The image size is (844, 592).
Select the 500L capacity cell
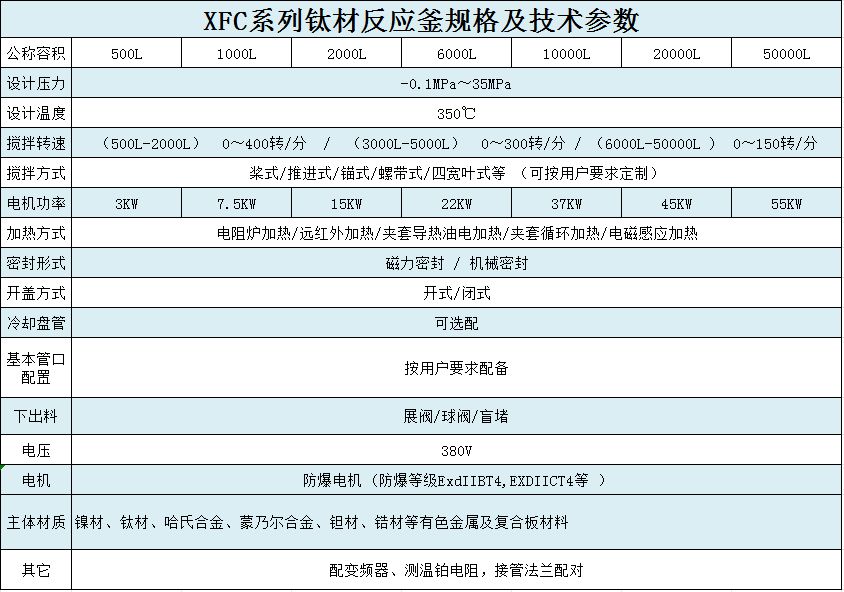tap(127, 54)
